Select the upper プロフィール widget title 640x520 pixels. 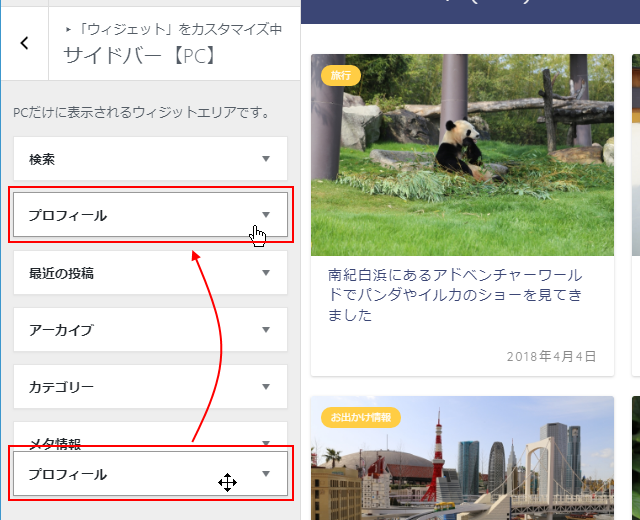(x=68, y=216)
